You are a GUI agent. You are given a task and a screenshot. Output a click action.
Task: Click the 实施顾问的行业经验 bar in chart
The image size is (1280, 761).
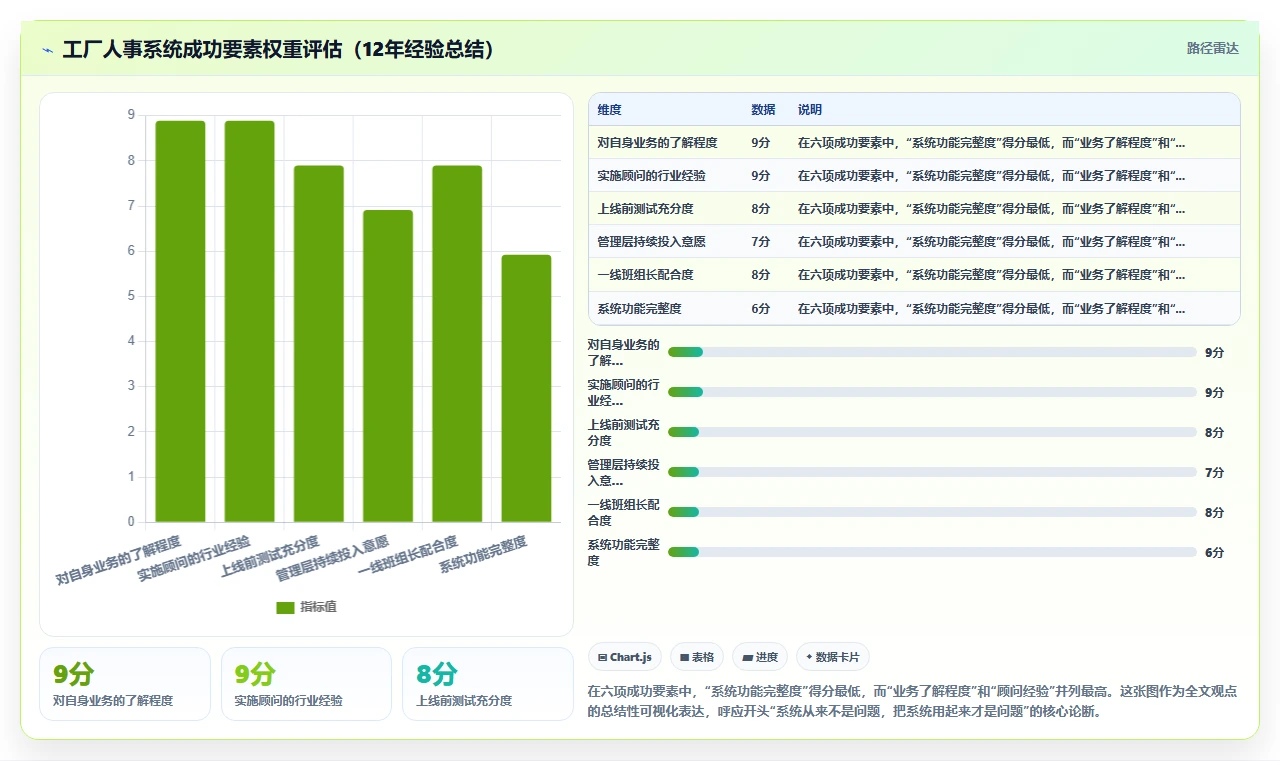tap(250, 321)
